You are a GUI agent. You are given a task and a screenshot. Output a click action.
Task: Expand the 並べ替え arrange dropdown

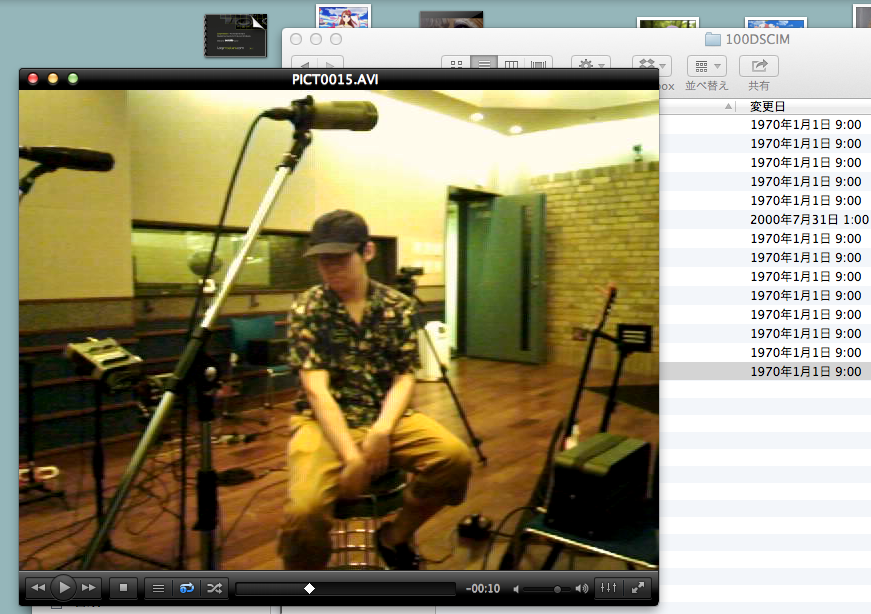click(706, 66)
